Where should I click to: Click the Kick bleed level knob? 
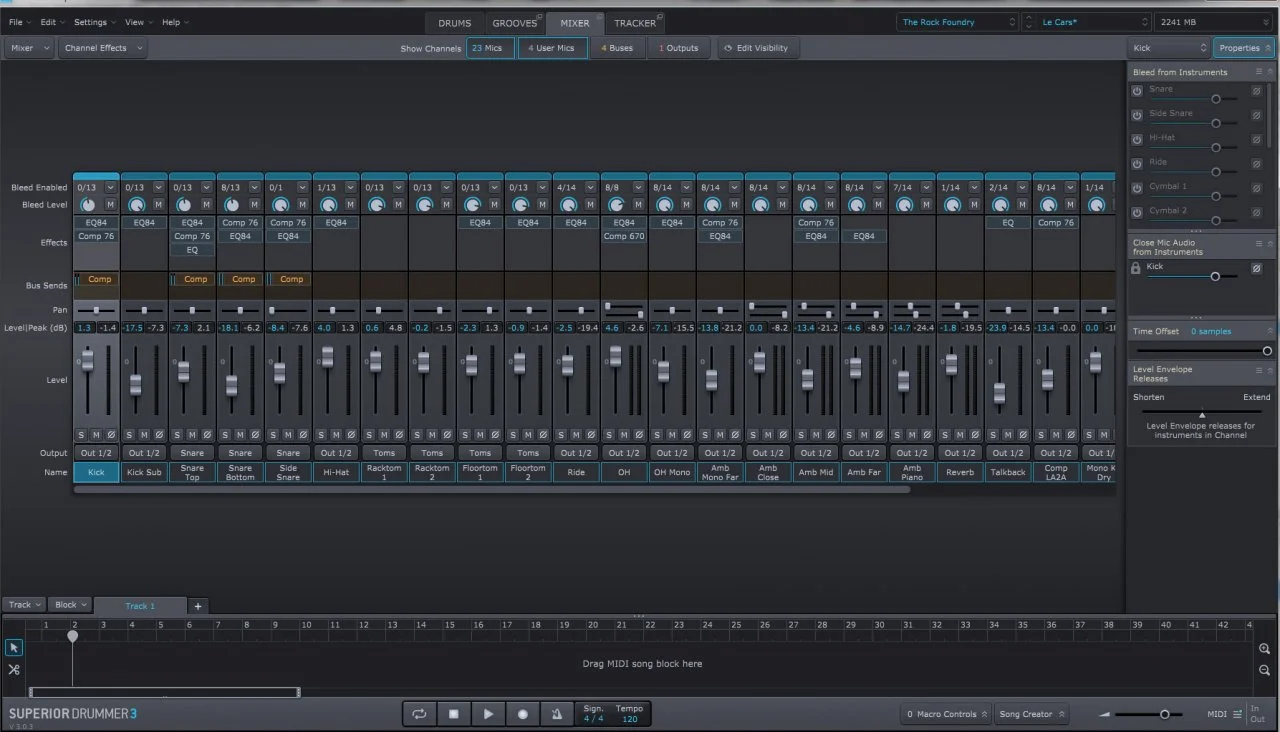coord(87,204)
